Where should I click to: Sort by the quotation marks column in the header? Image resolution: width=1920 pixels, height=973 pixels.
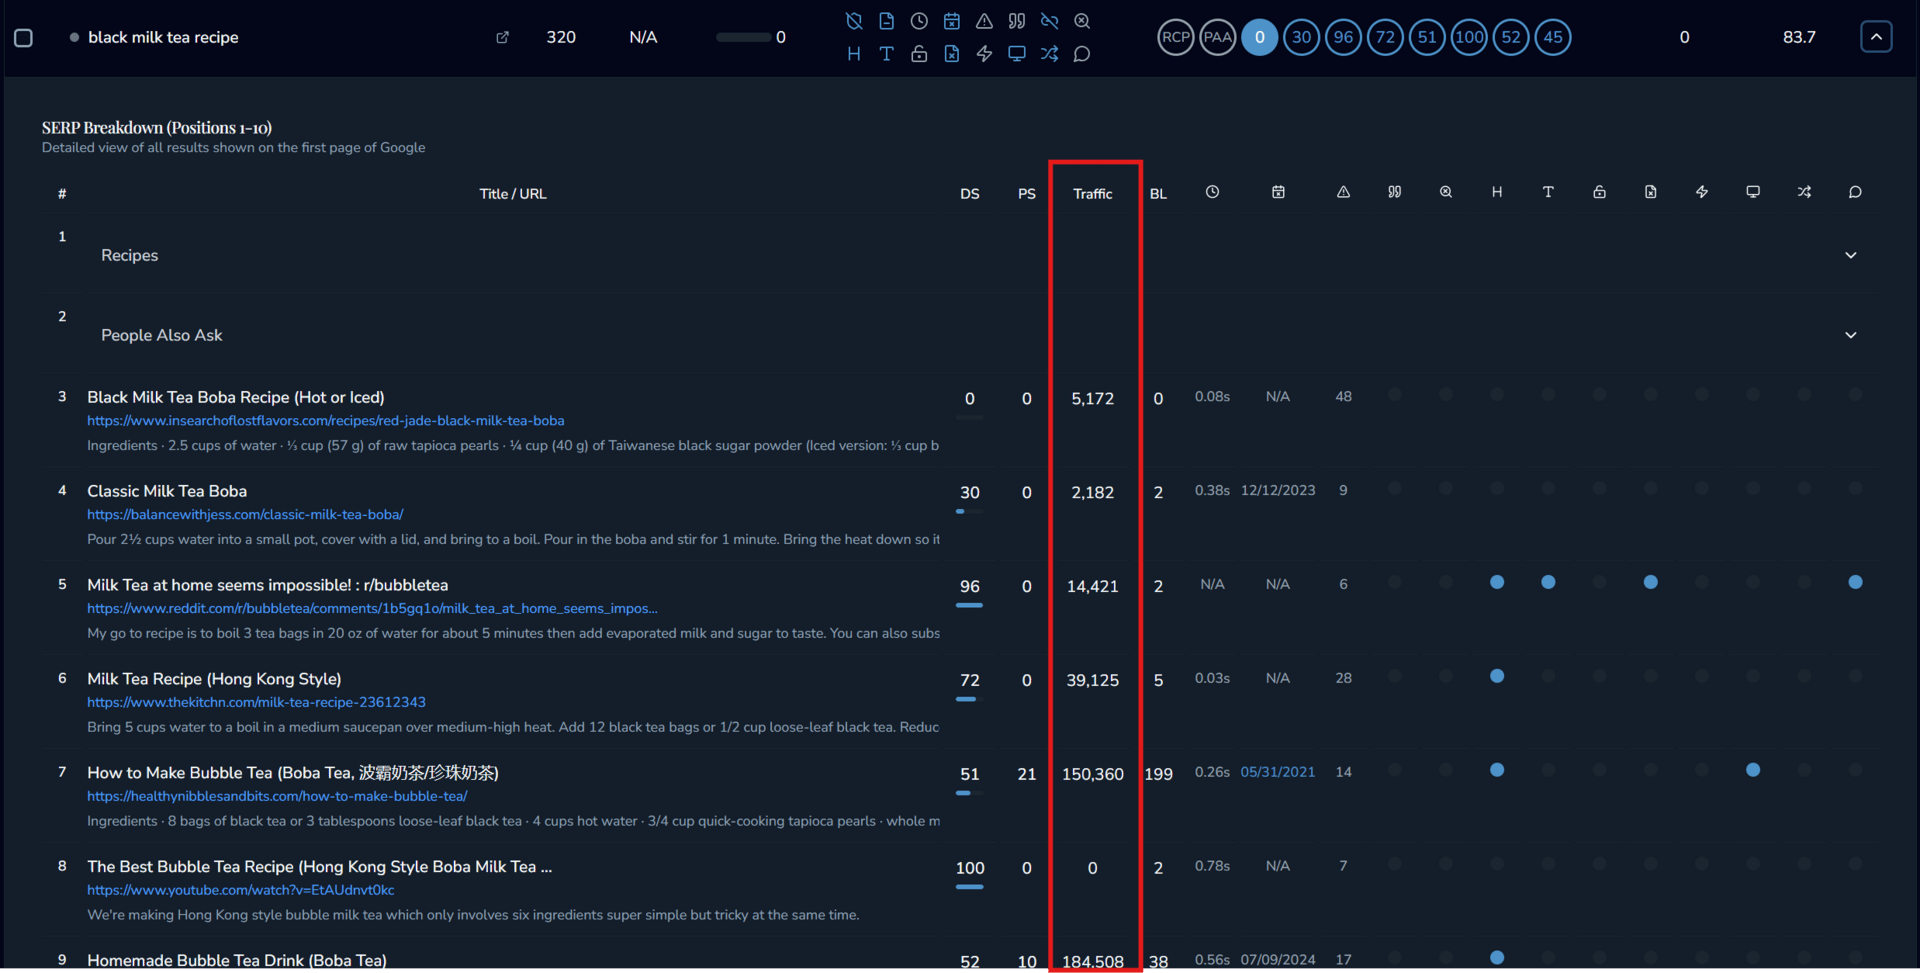point(1395,192)
